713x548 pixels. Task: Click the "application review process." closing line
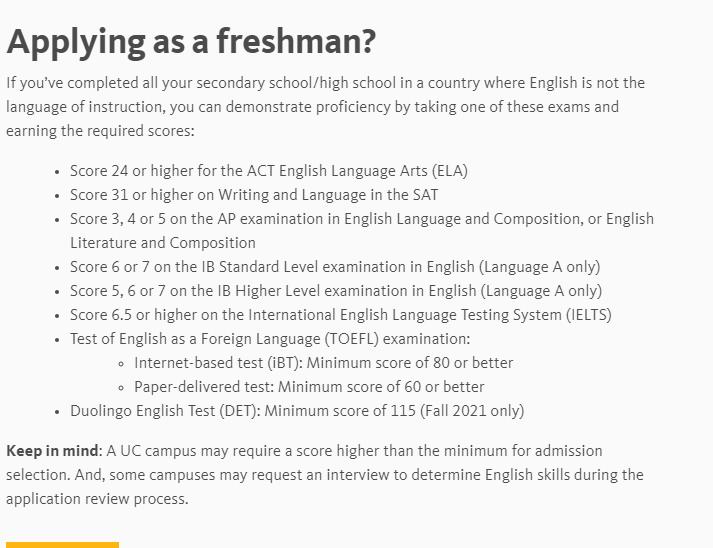pyautogui.click(x=97, y=499)
